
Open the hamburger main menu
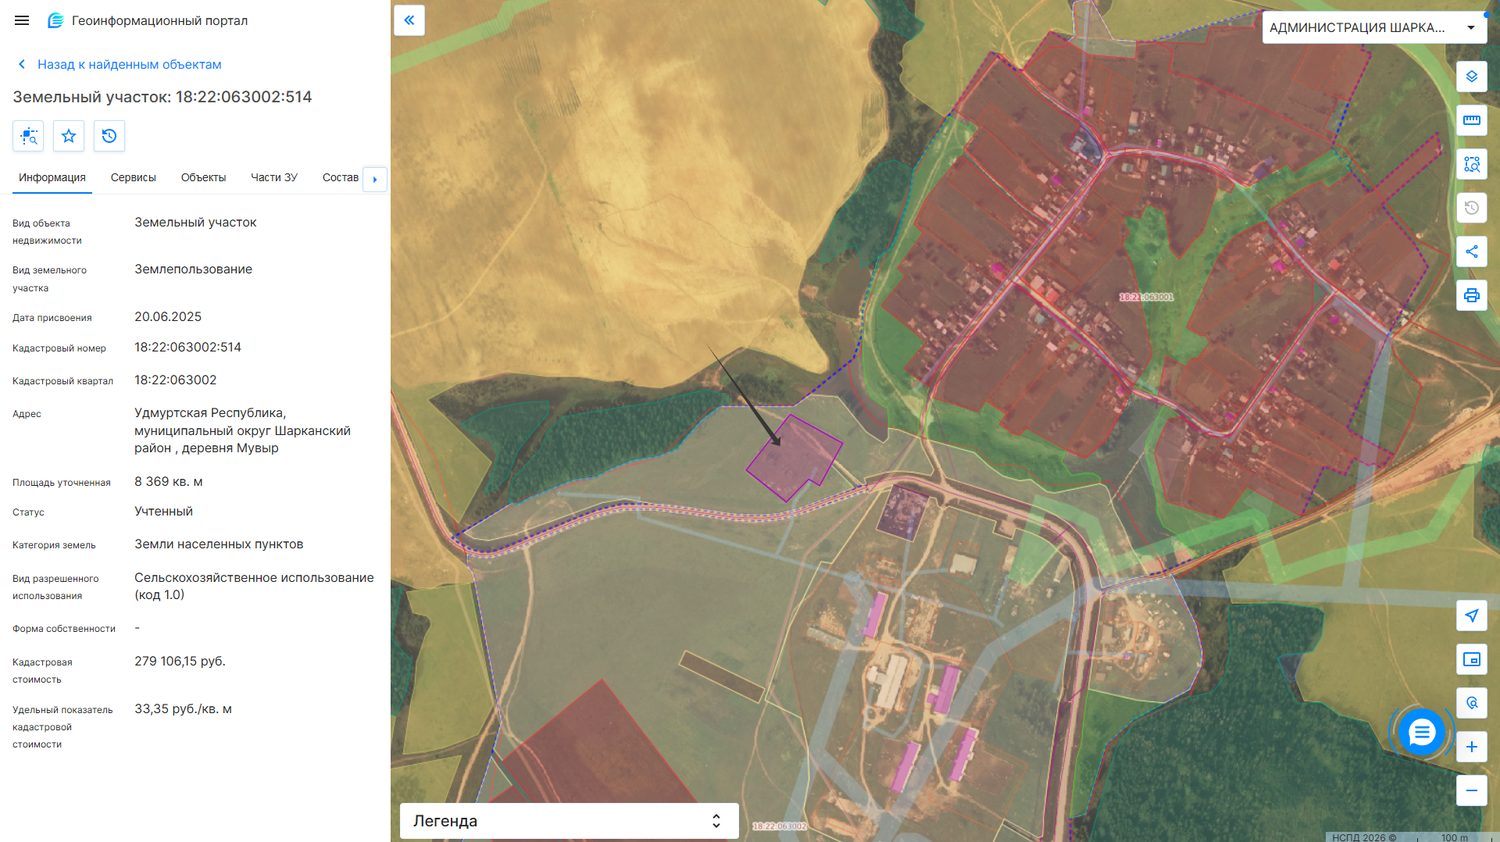[22, 20]
